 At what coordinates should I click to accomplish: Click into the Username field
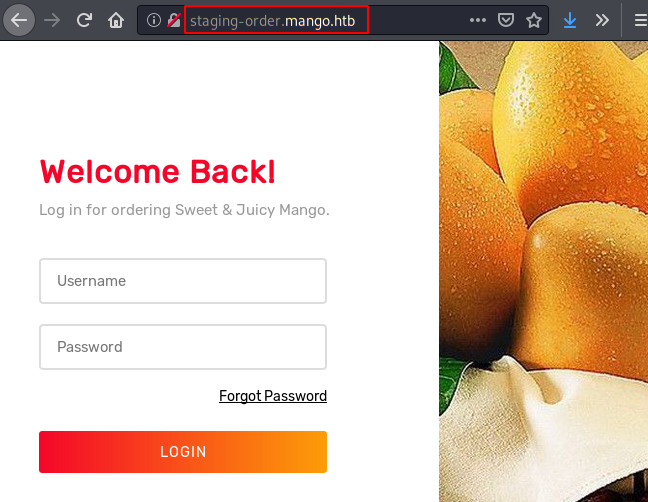point(183,281)
